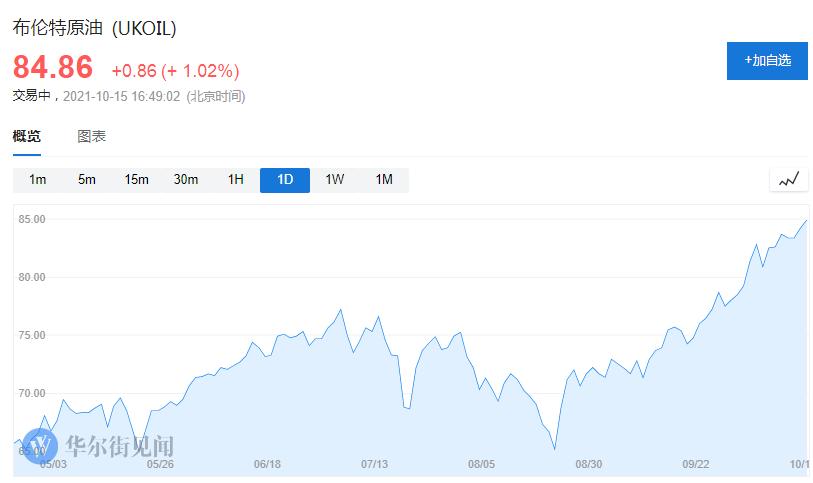Click the 08/30 date on chart axis
The width and height of the screenshot is (813, 483).
(589, 463)
